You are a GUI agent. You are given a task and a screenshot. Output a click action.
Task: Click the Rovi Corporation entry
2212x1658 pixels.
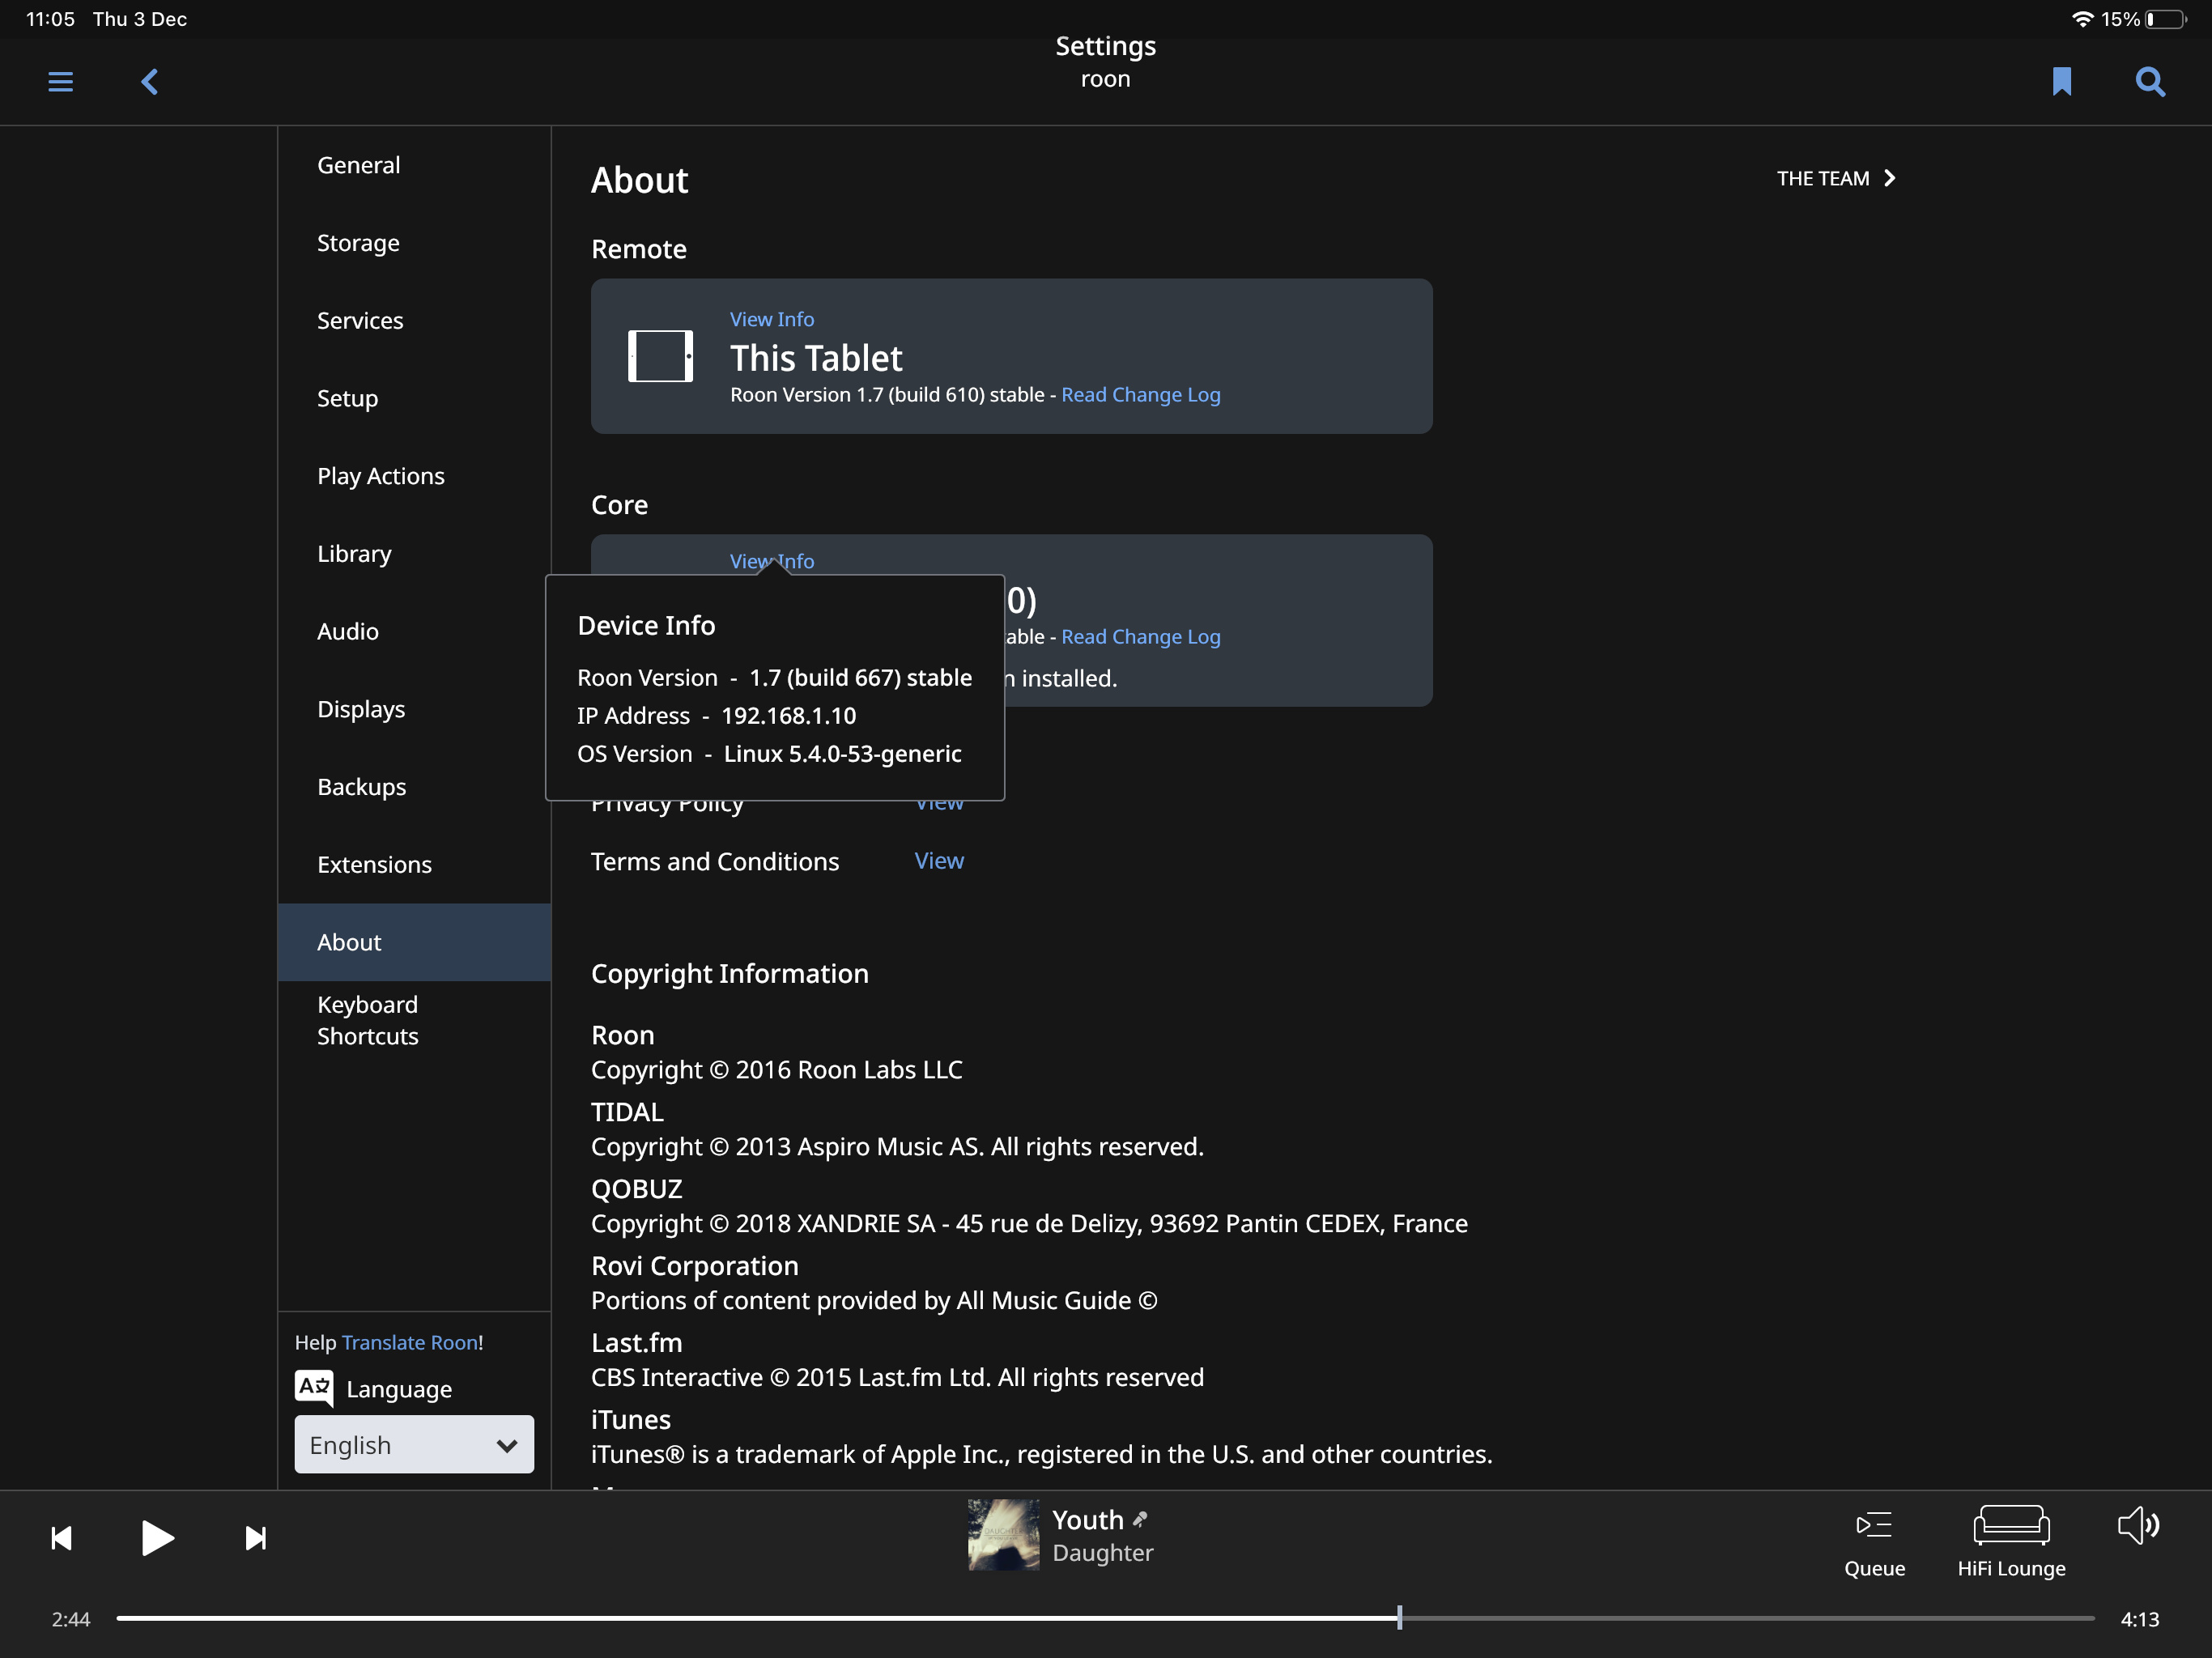(874, 1283)
